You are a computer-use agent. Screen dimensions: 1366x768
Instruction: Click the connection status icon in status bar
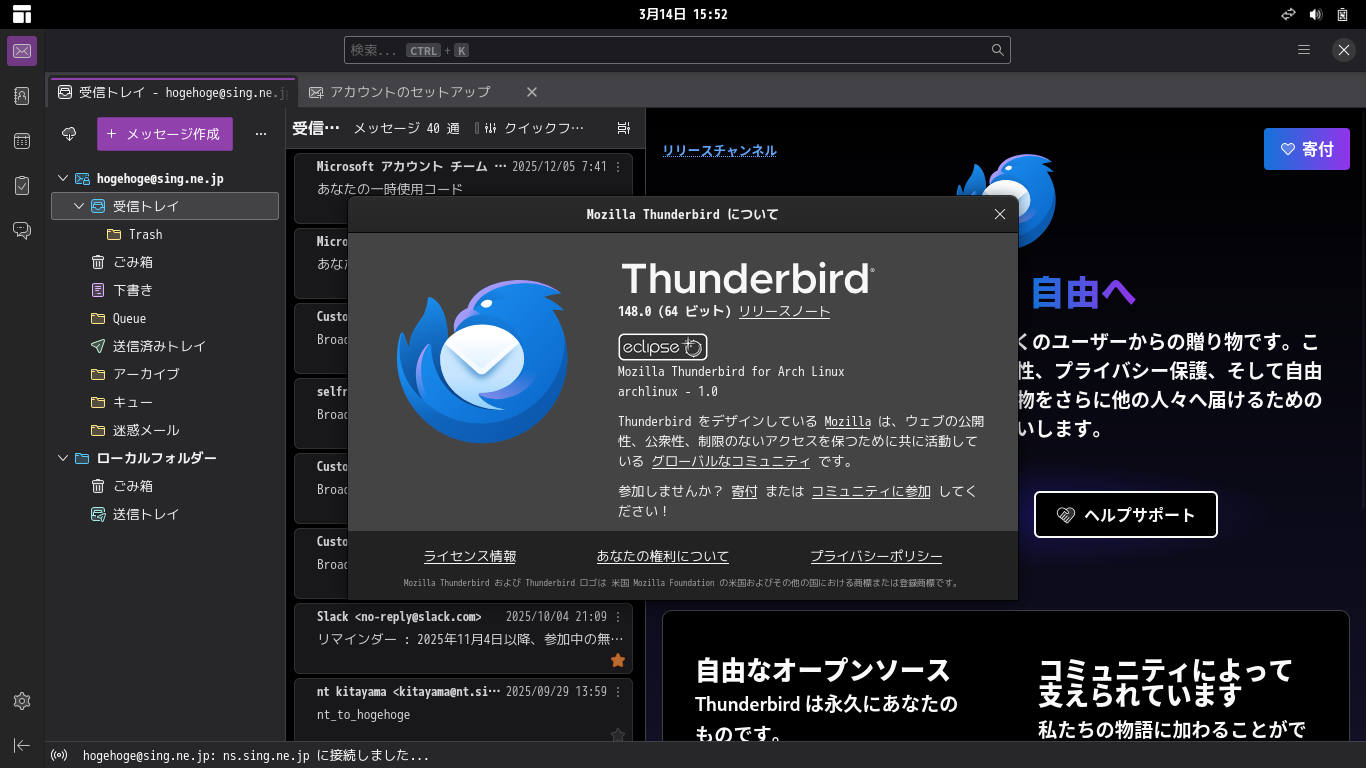pyautogui.click(x=59, y=756)
